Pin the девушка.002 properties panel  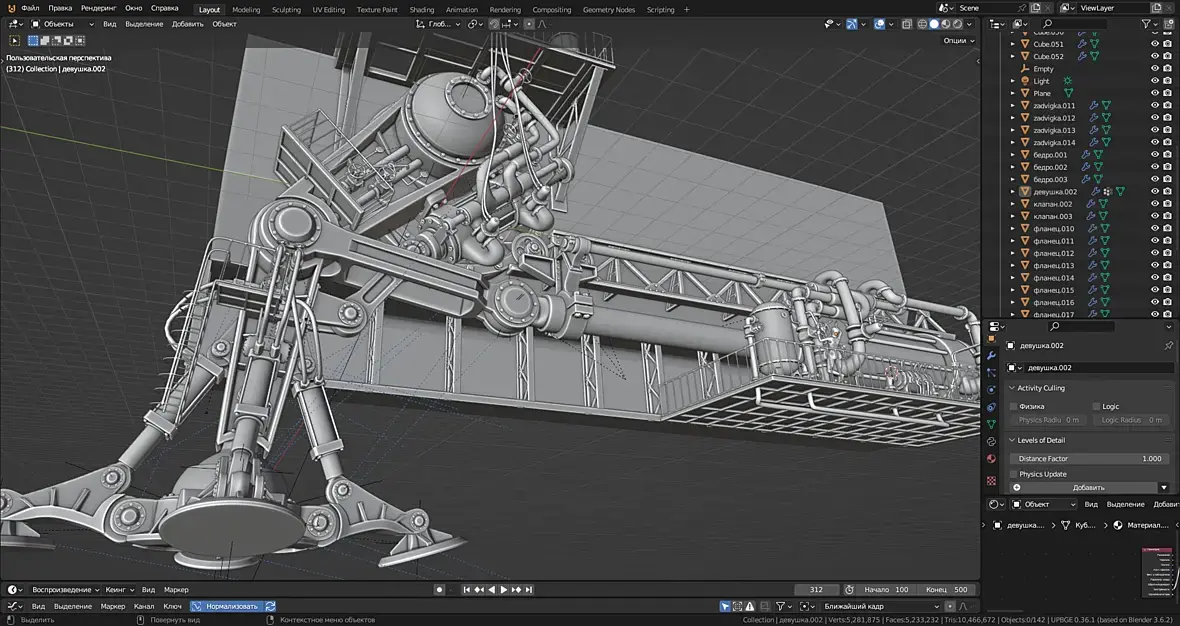pyautogui.click(x=1168, y=346)
